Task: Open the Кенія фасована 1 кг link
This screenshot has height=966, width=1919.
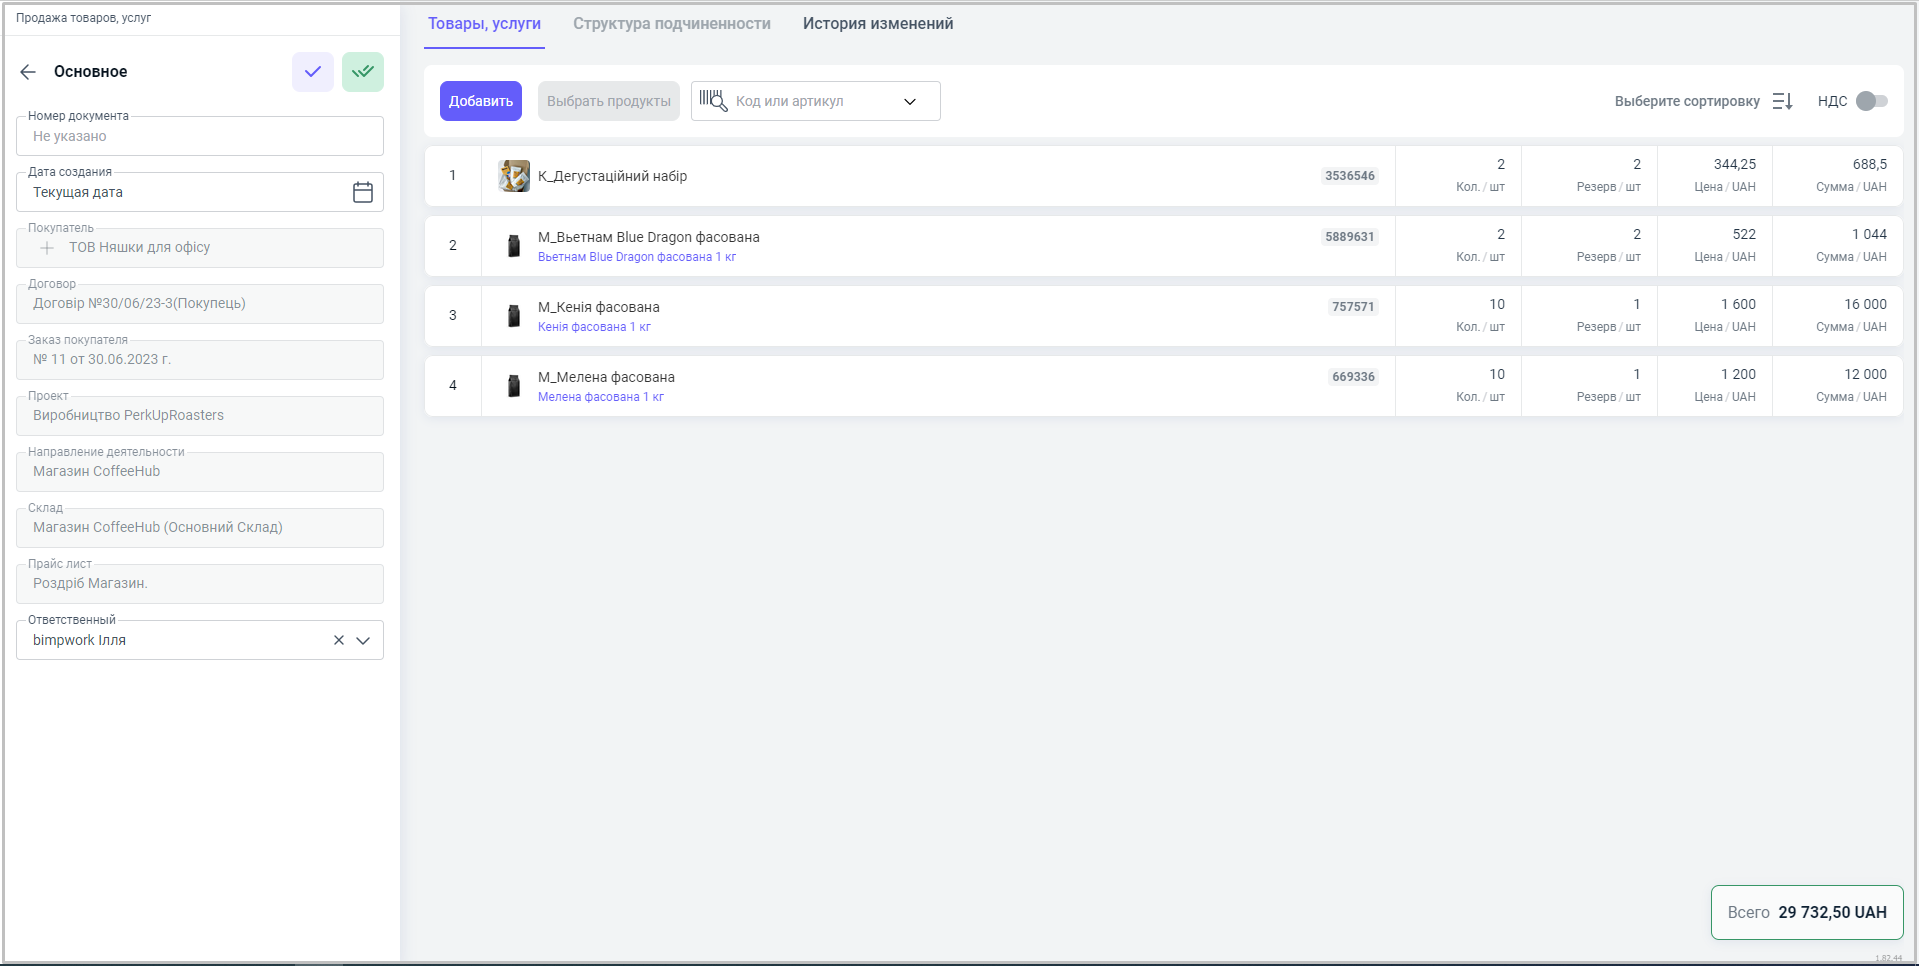Action: (594, 327)
